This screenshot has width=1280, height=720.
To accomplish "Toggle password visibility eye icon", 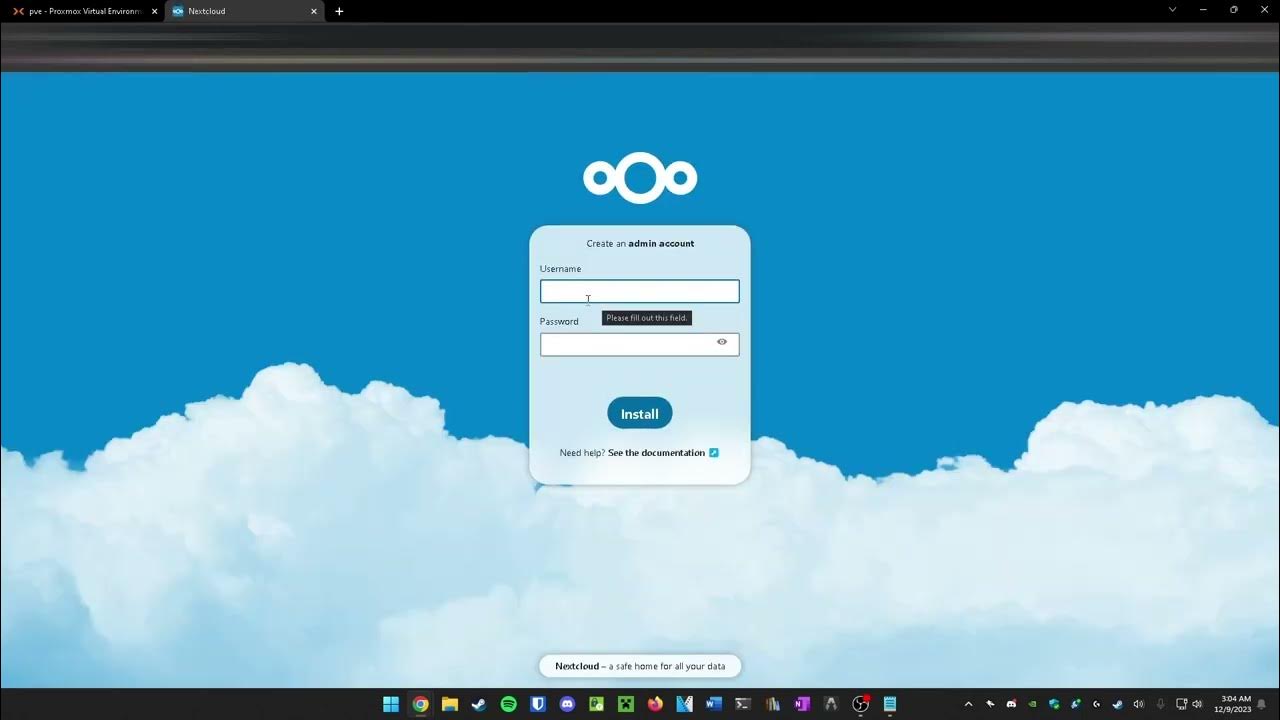I will pyautogui.click(x=722, y=342).
